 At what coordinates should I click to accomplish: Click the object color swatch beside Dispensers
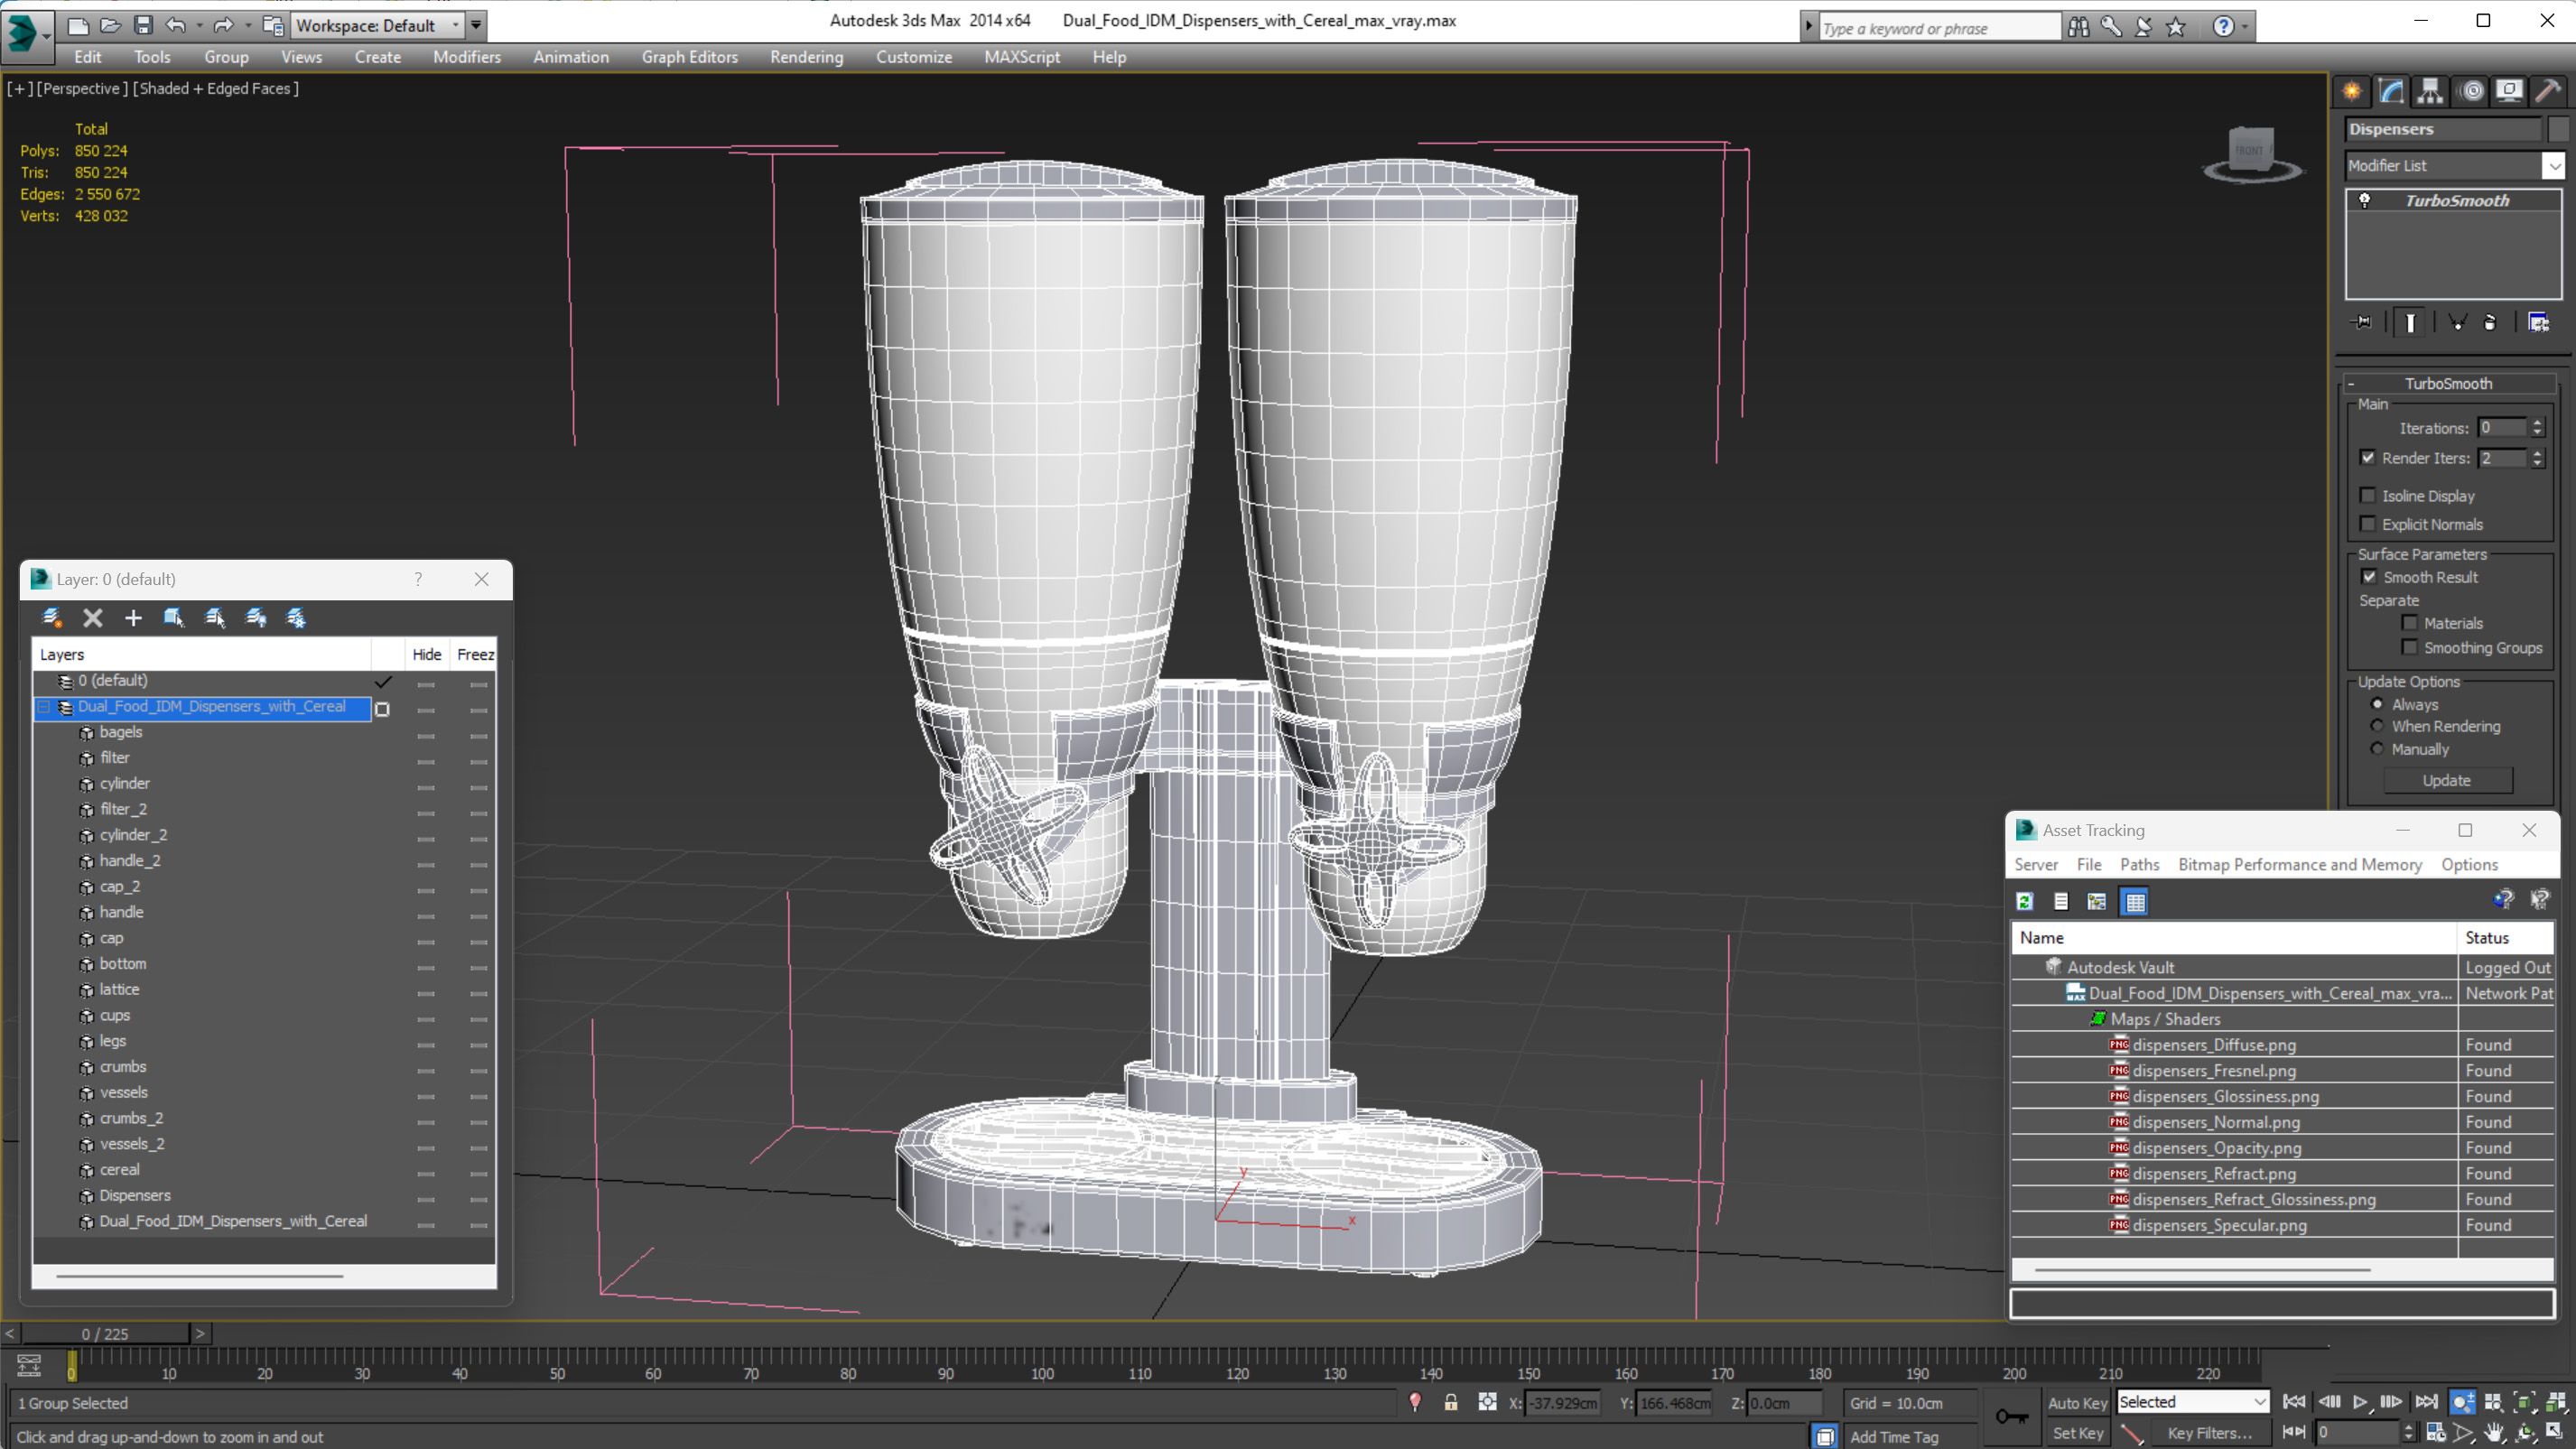click(x=2557, y=129)
